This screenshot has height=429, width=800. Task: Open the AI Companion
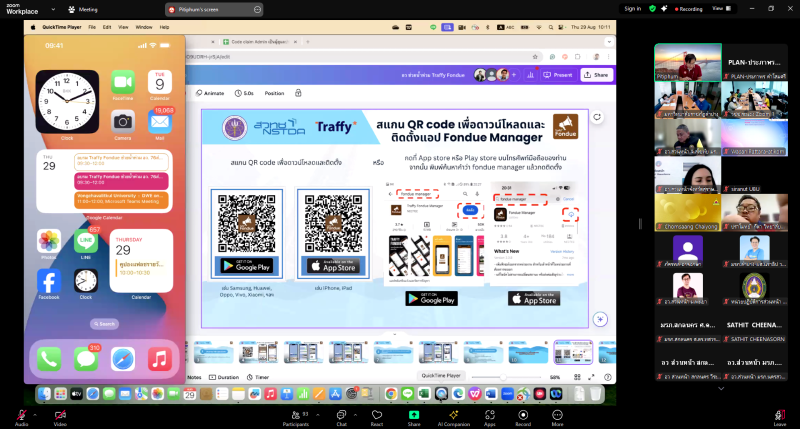click(x=453, y=414)
